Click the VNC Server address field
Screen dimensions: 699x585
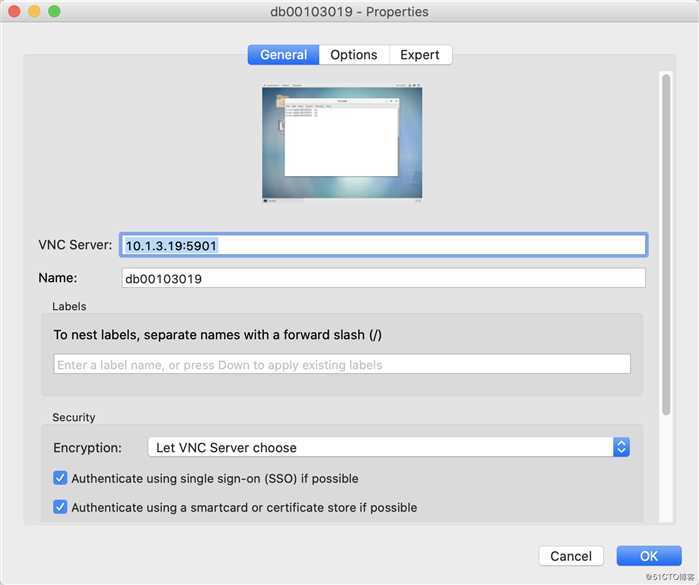[x=383, y=245]
